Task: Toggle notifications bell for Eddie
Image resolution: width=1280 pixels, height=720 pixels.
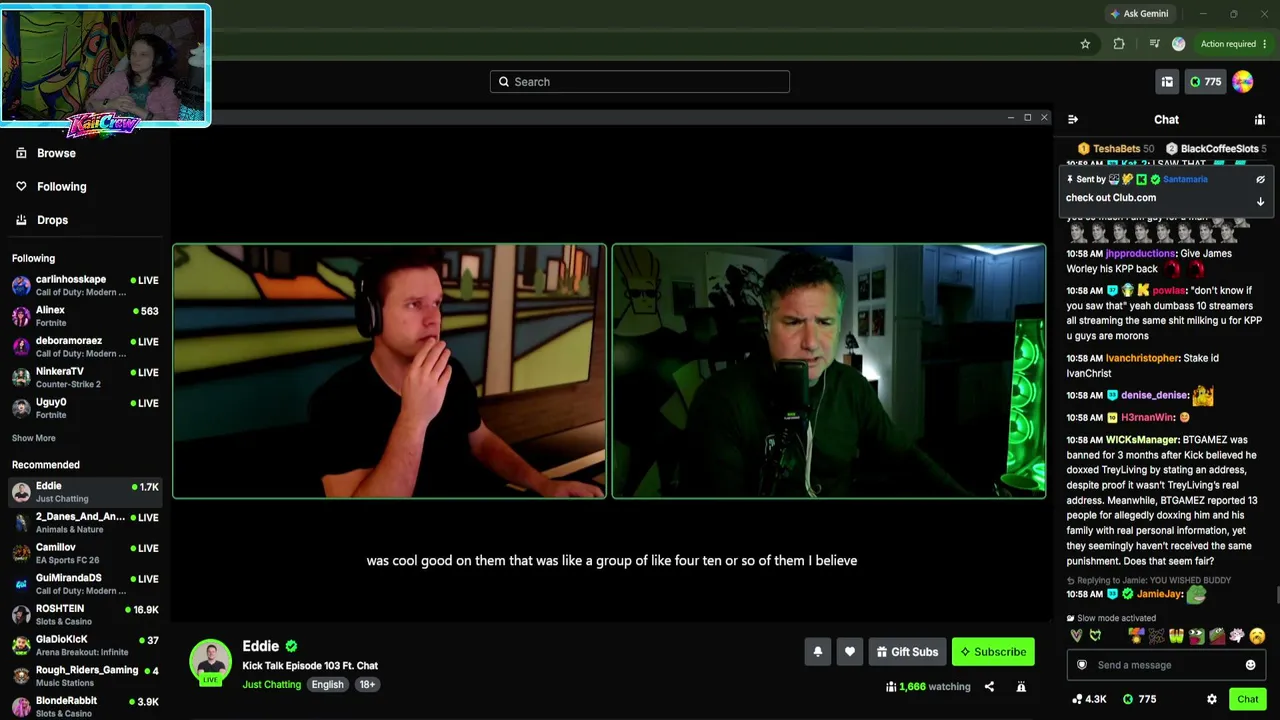Action: pyautogui.click(x=817, y=652)
